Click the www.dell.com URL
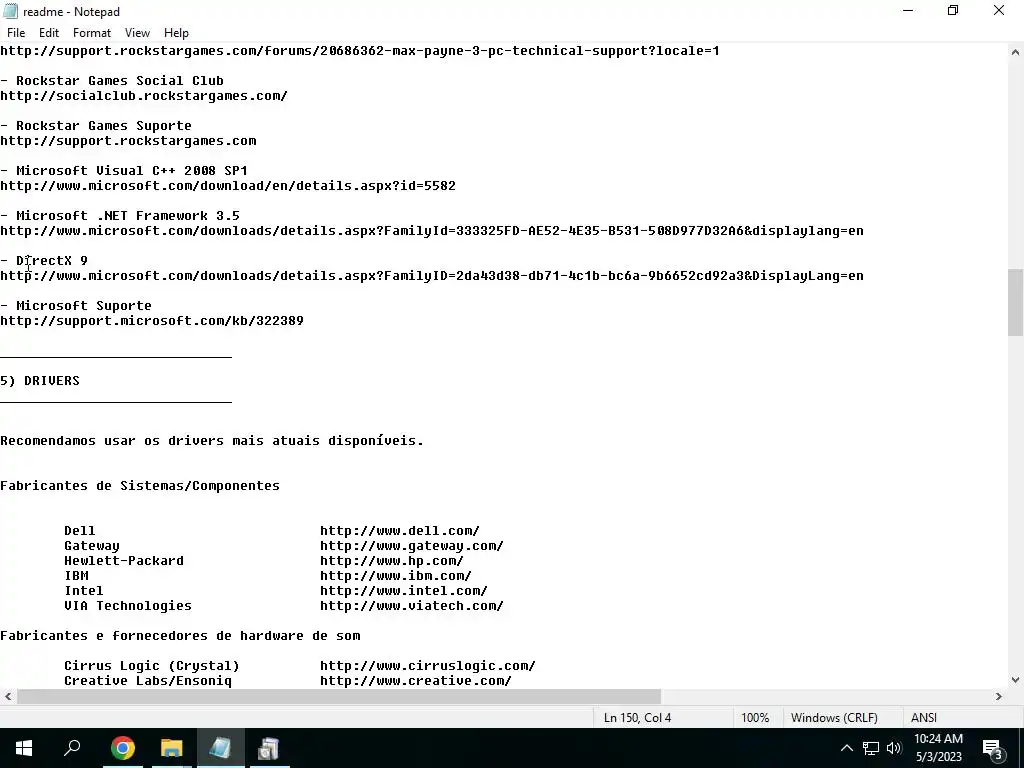The height and width of the screenshot is (768, 1024). [400, 531]
